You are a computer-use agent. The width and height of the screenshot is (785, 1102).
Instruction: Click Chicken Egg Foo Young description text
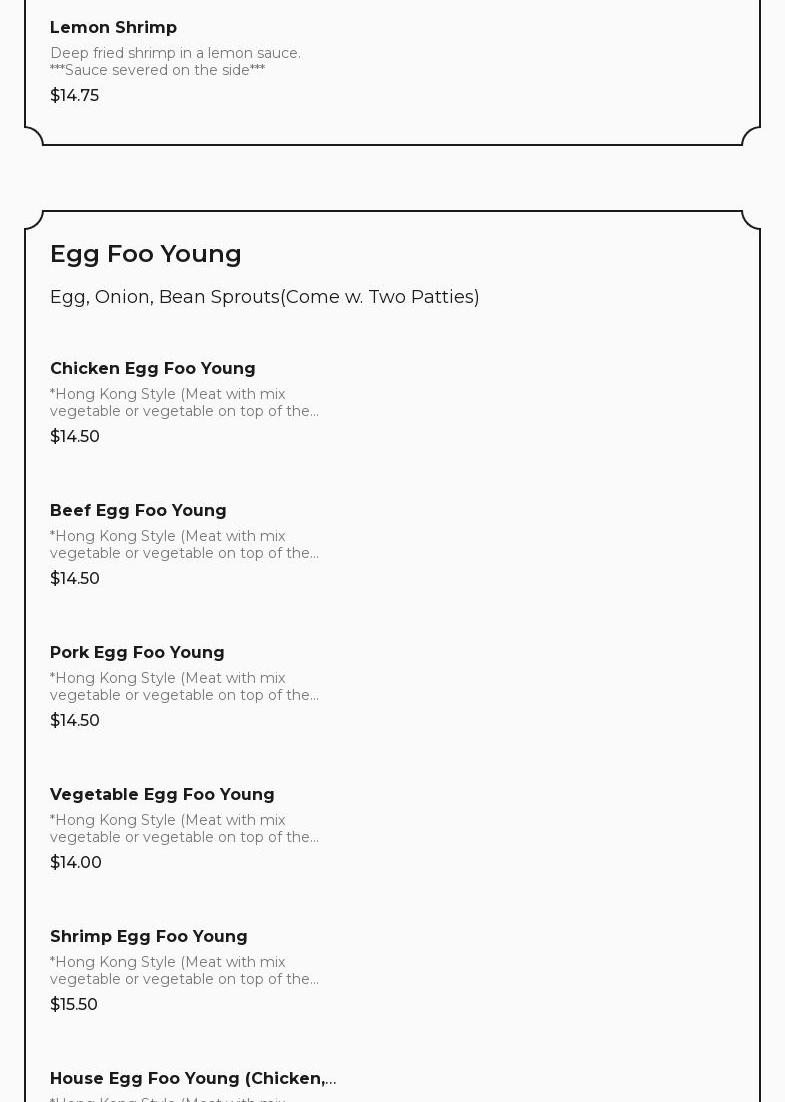click(x=184, y=403)
